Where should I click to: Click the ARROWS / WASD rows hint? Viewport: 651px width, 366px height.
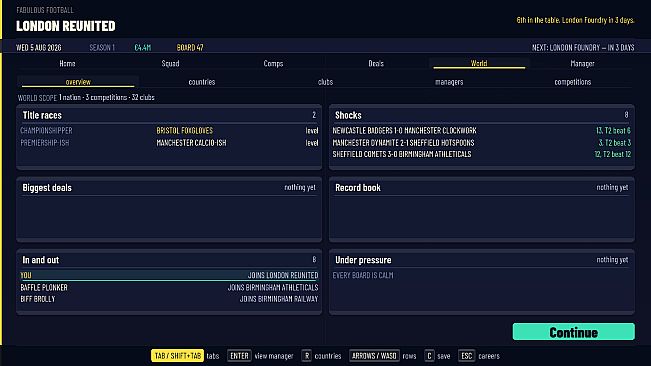tap(382, 356)
